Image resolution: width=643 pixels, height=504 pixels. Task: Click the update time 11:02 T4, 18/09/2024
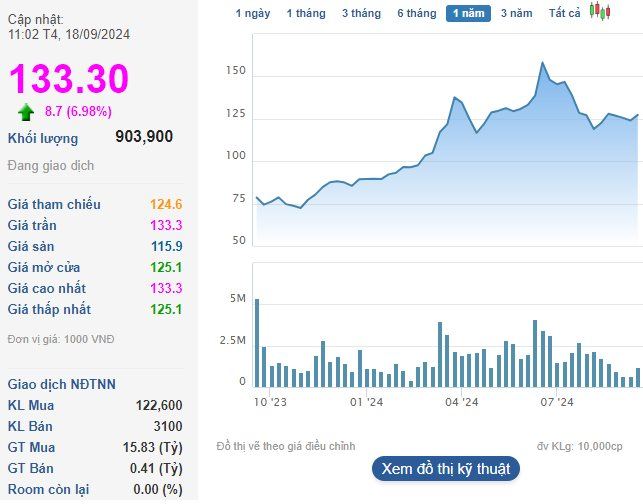pos(69,34)
